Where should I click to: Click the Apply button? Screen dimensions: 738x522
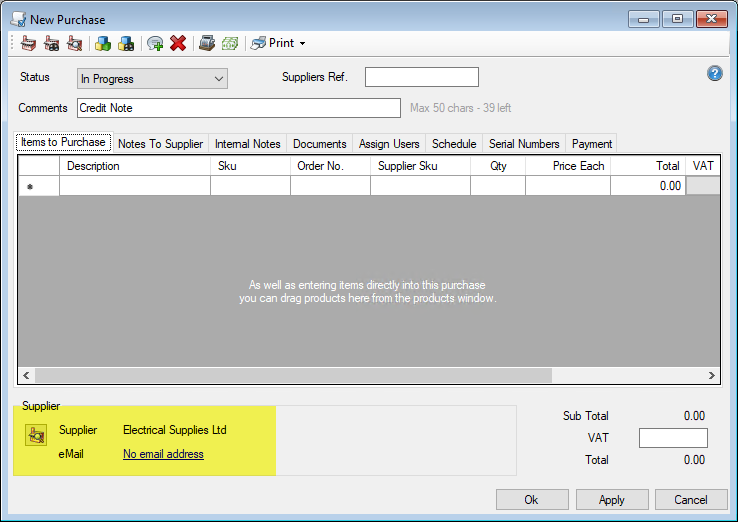tap(611, 499)
